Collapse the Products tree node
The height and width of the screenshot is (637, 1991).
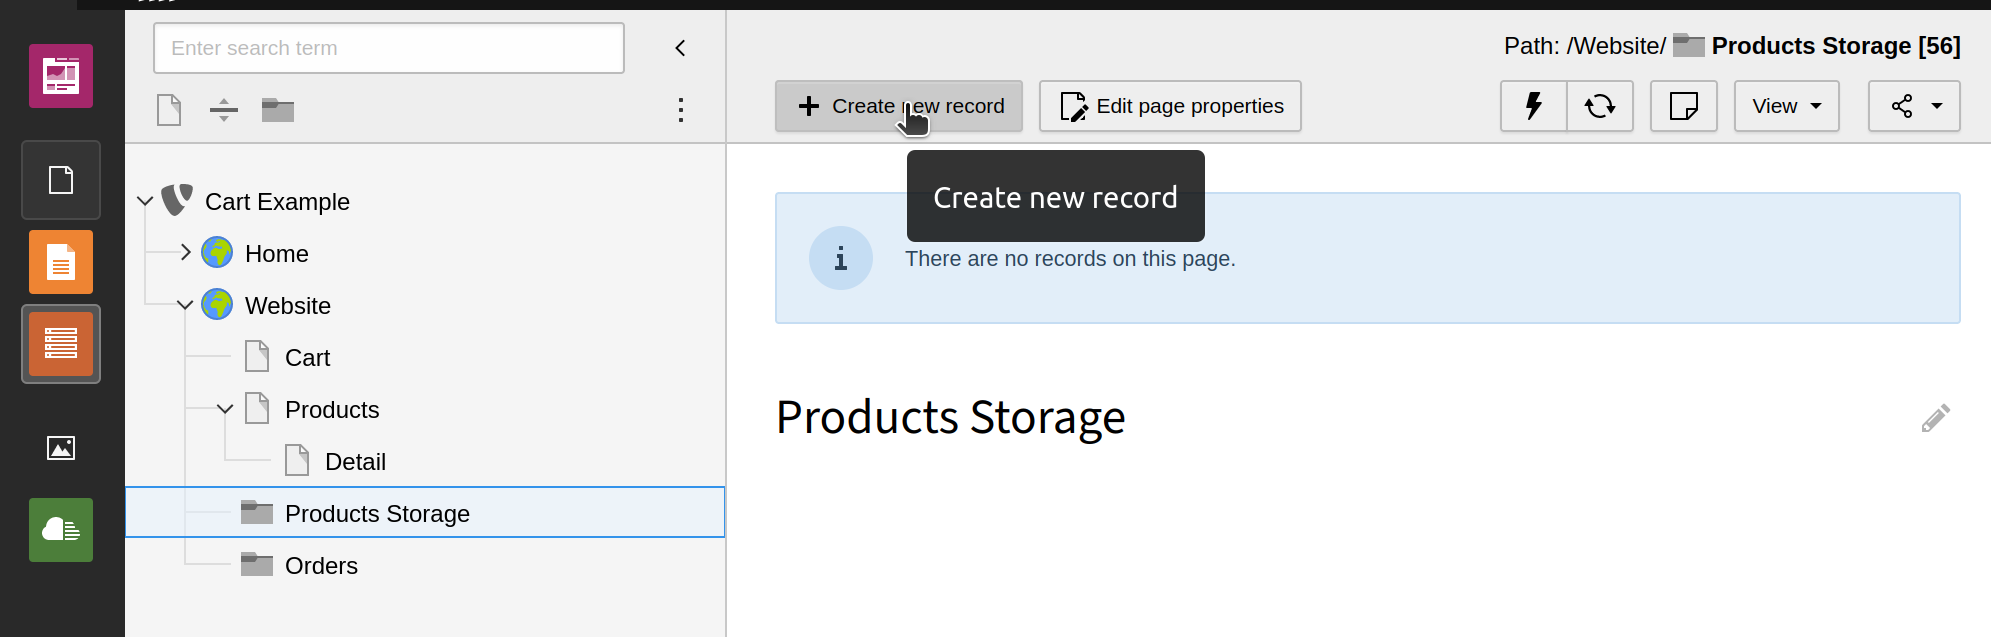tap(225, 409)
